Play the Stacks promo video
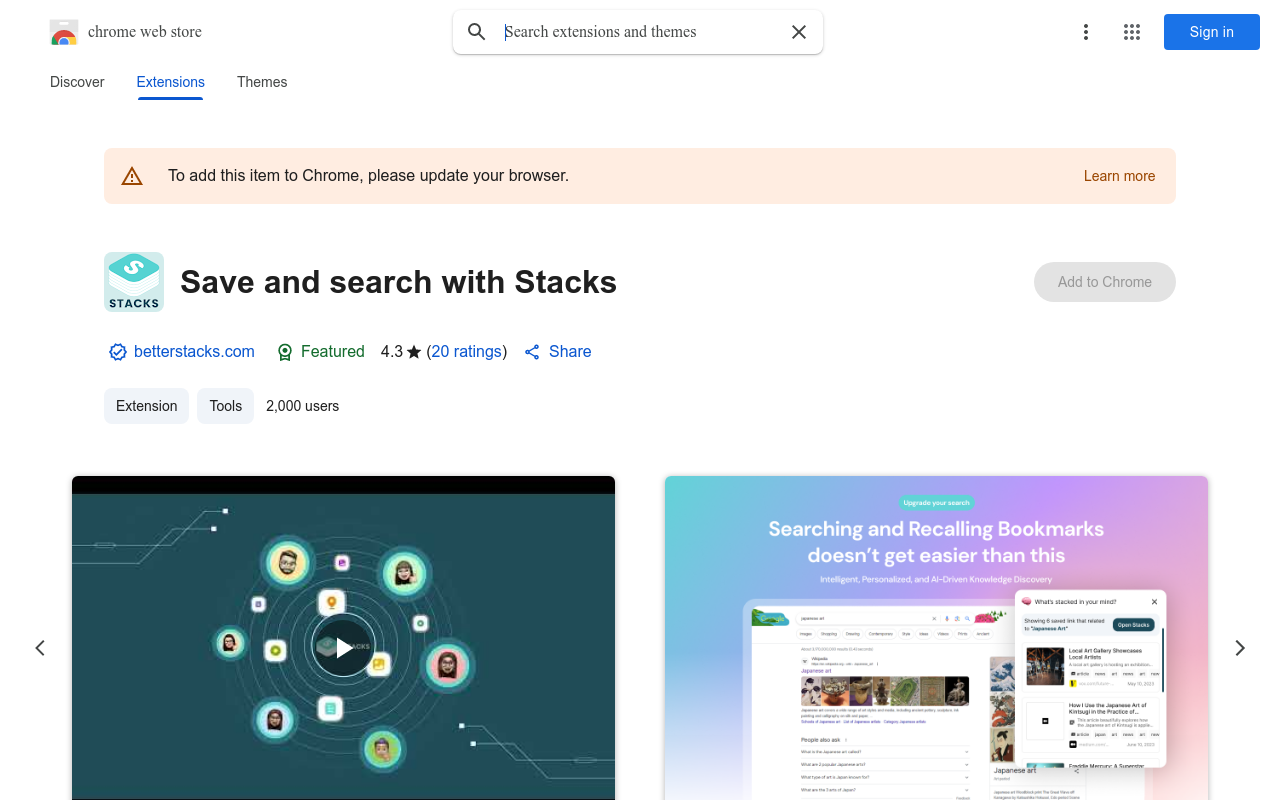1280x800 pixels. [x=343, y=648]
